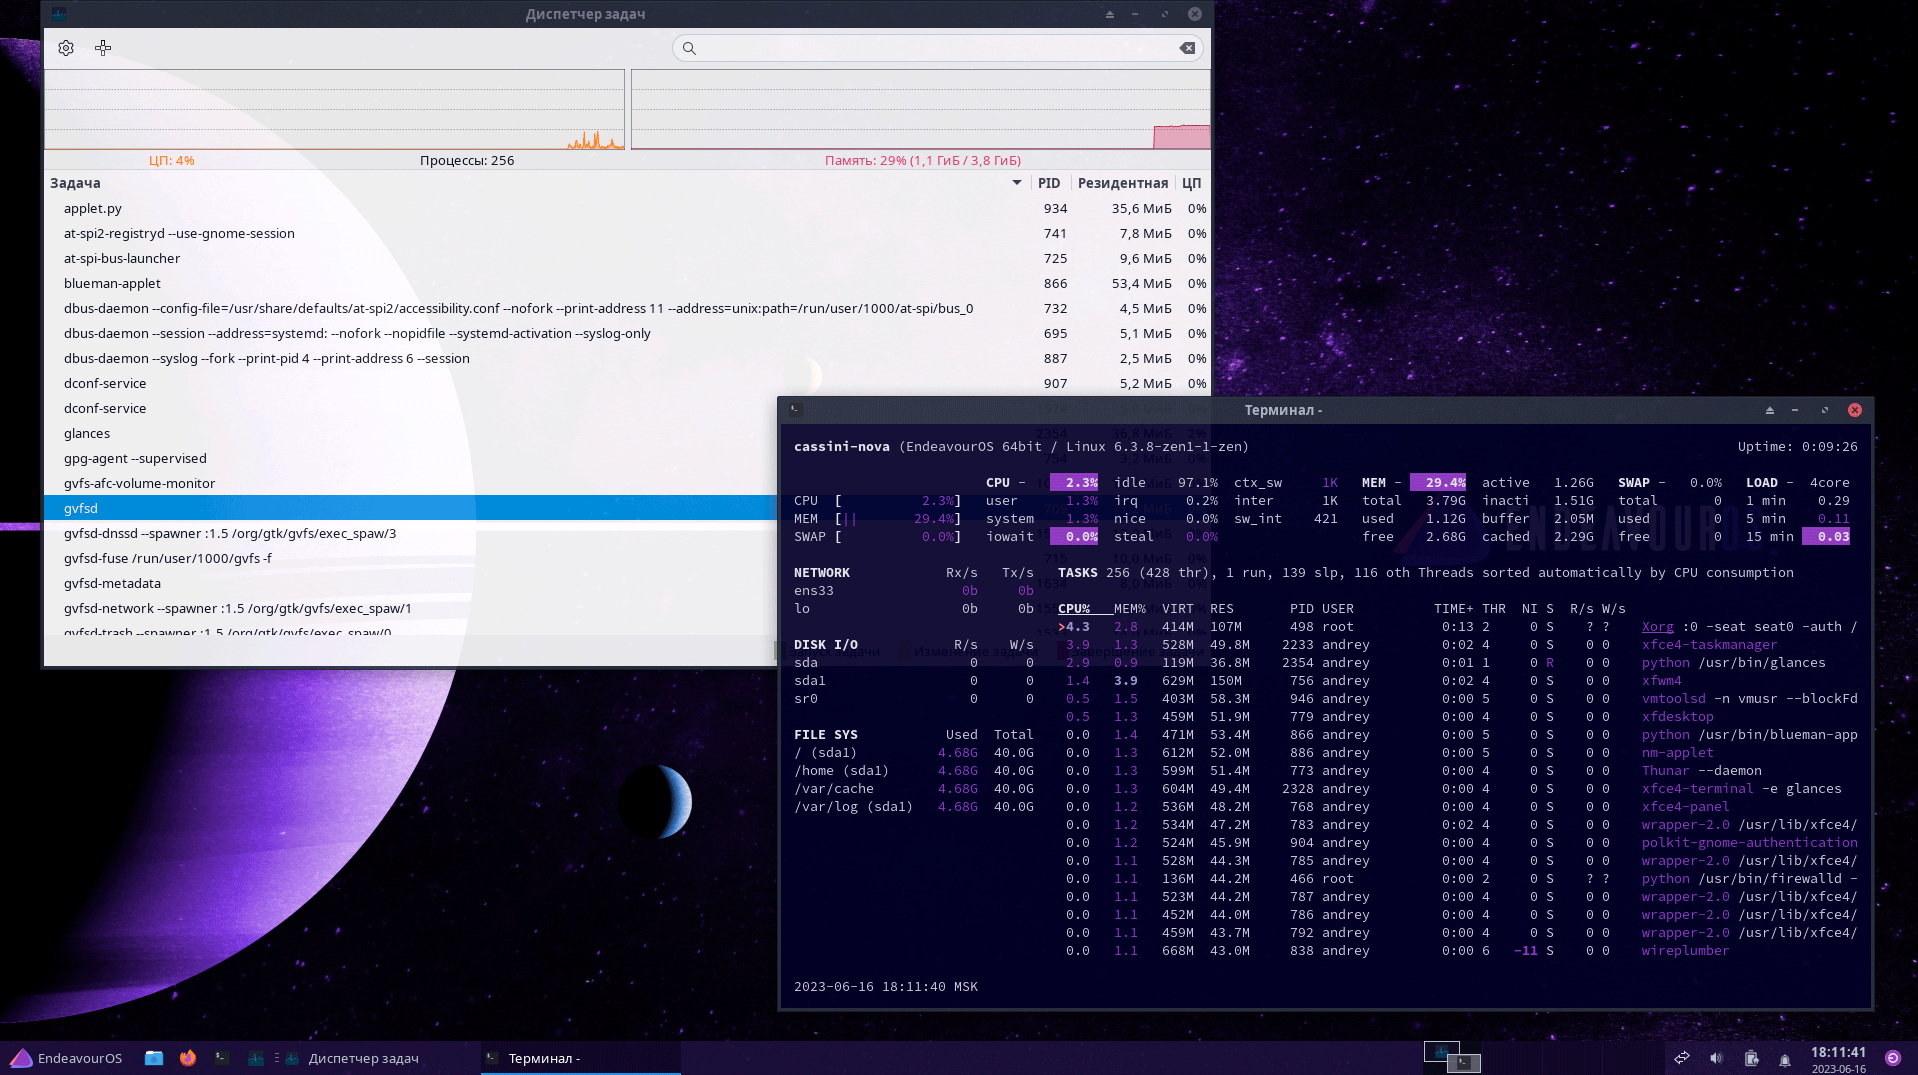
Task: Sort by the Резидентная memory column
Action: 1122,183
